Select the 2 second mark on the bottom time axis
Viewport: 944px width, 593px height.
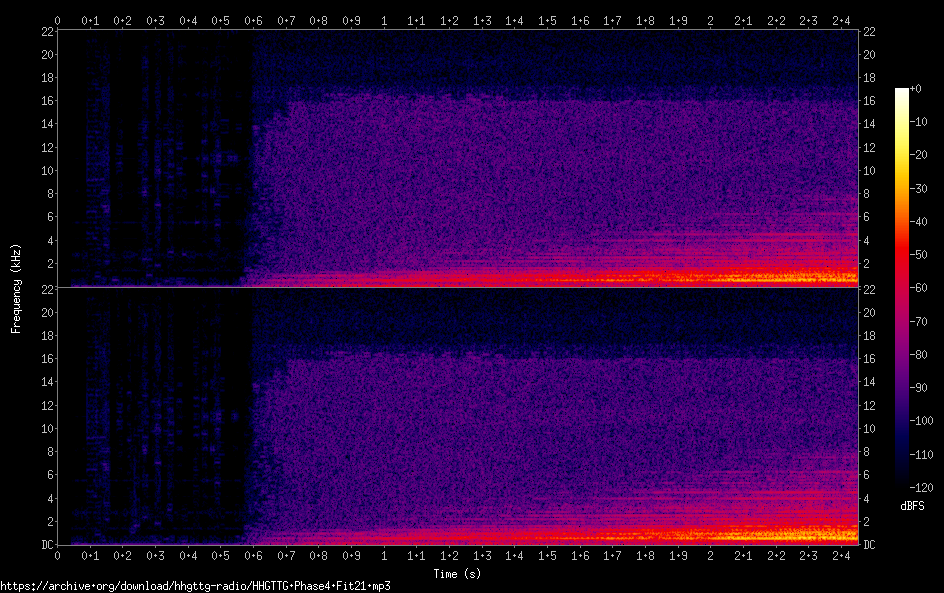(x=711, y=555)
